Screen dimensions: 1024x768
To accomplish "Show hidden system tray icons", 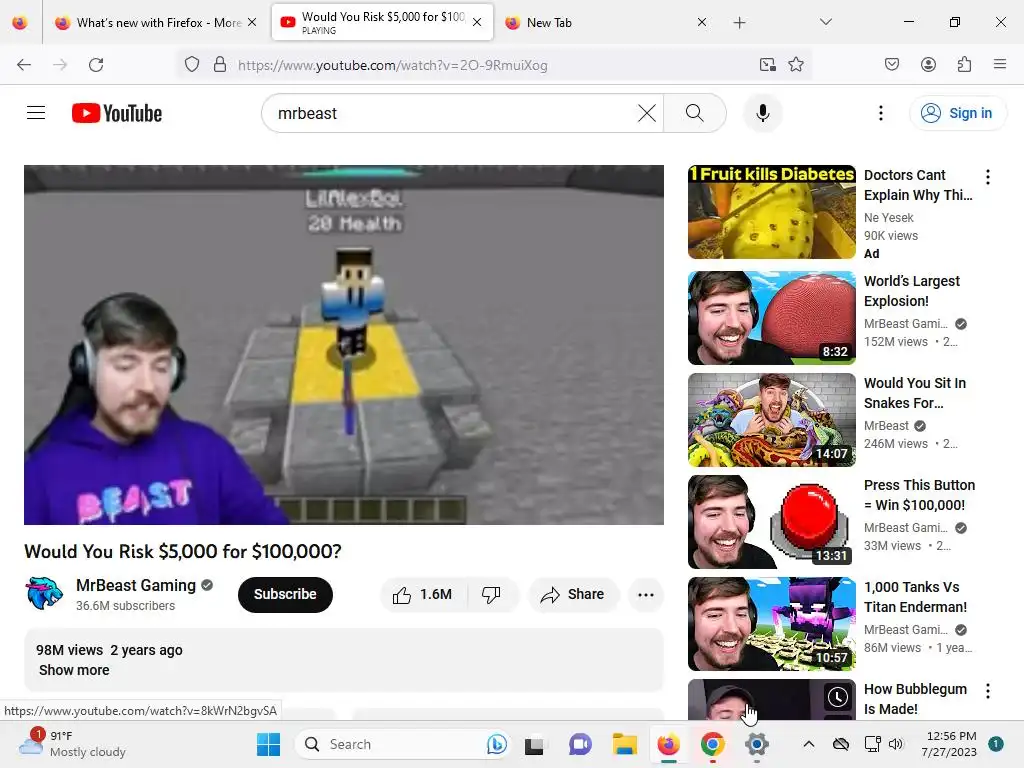I will pyautogui.click(x=808, y=744).
